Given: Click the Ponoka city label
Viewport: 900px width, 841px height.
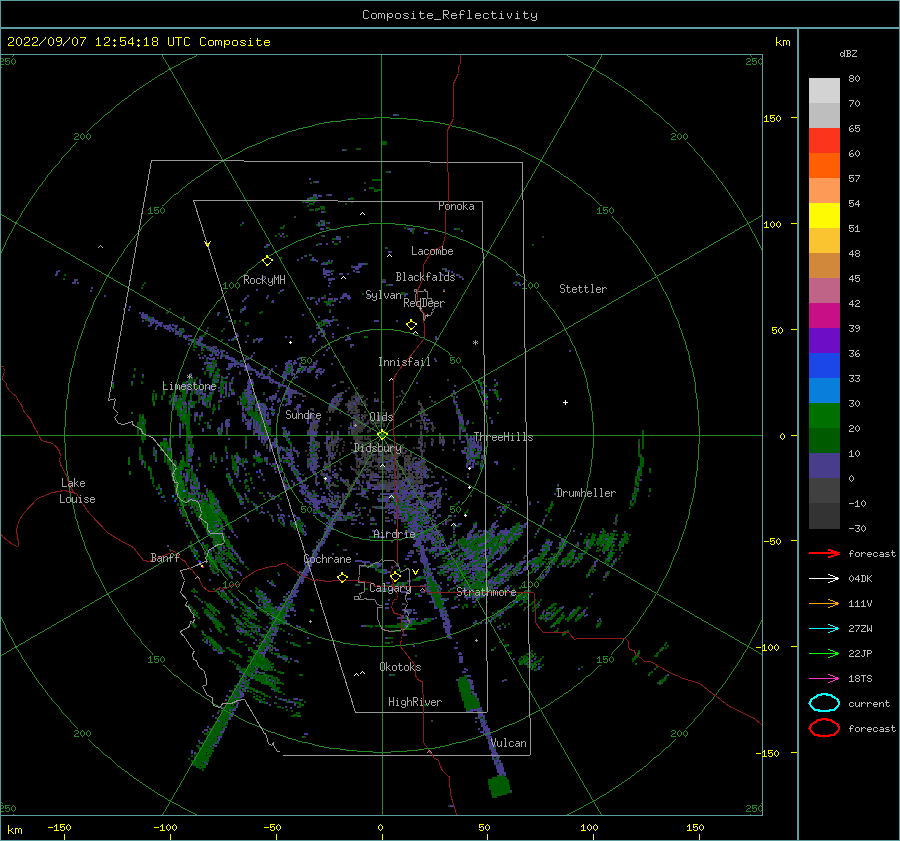Looking at the screenshot, I should [x=456, y=206].
